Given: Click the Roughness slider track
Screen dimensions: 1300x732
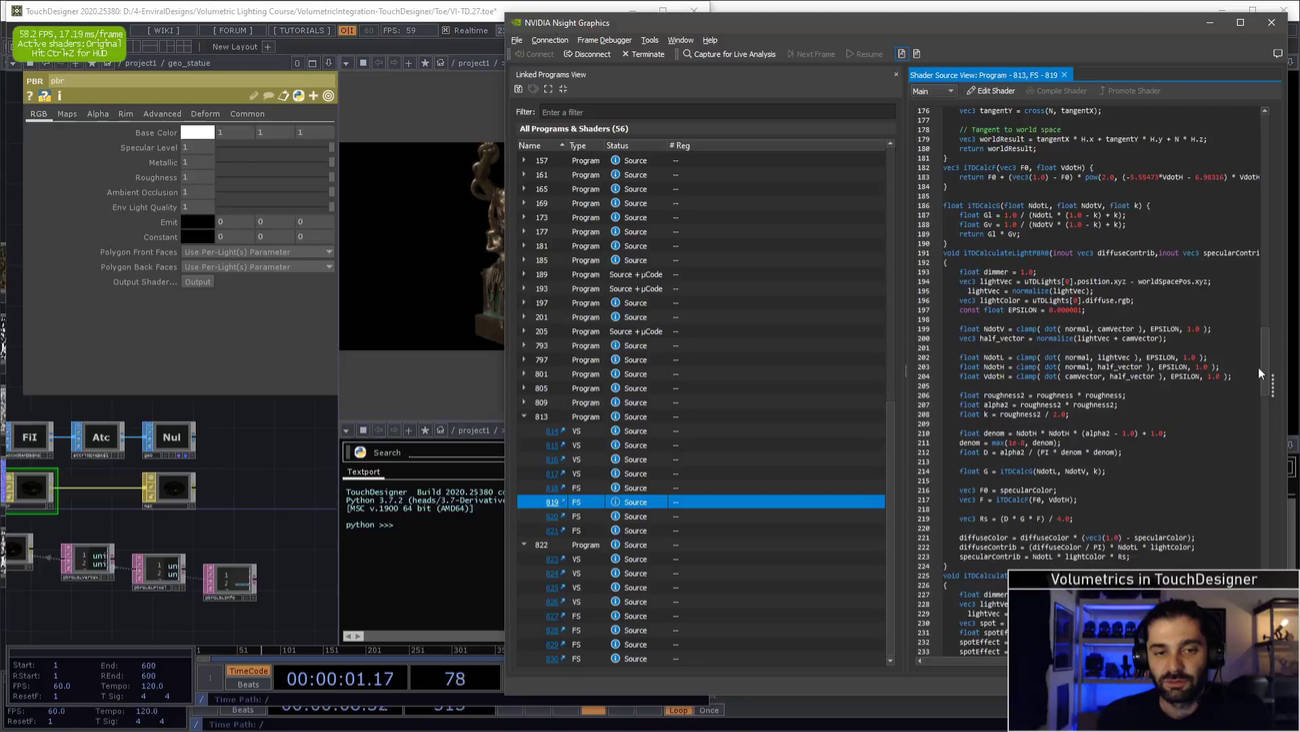Looking at the screenshot, I should pyautogui.click(x=275, y=177).
